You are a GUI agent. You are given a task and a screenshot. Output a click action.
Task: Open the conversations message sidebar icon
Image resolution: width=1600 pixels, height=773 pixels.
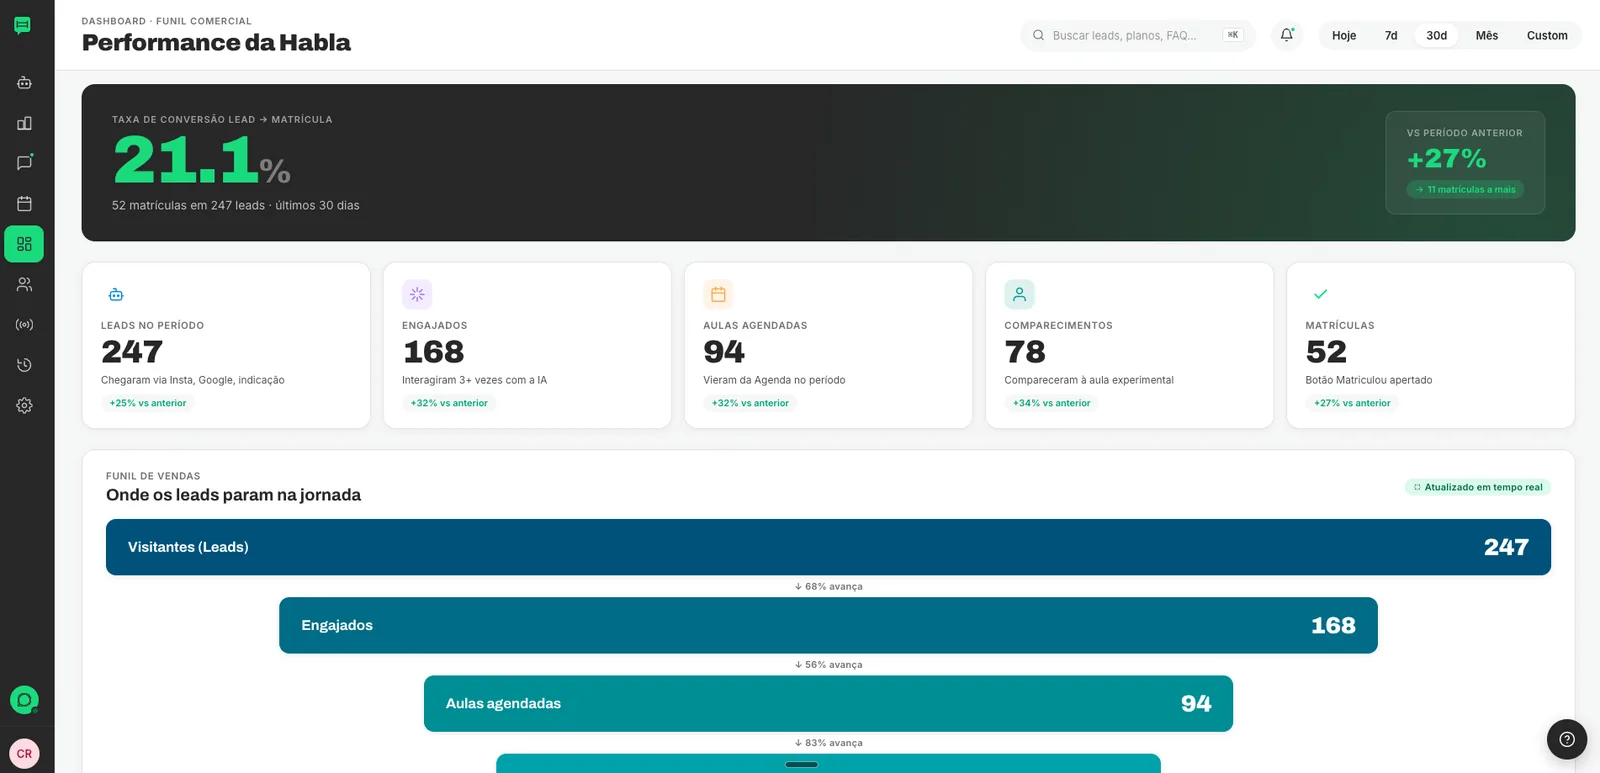click(x=25, y=163)
